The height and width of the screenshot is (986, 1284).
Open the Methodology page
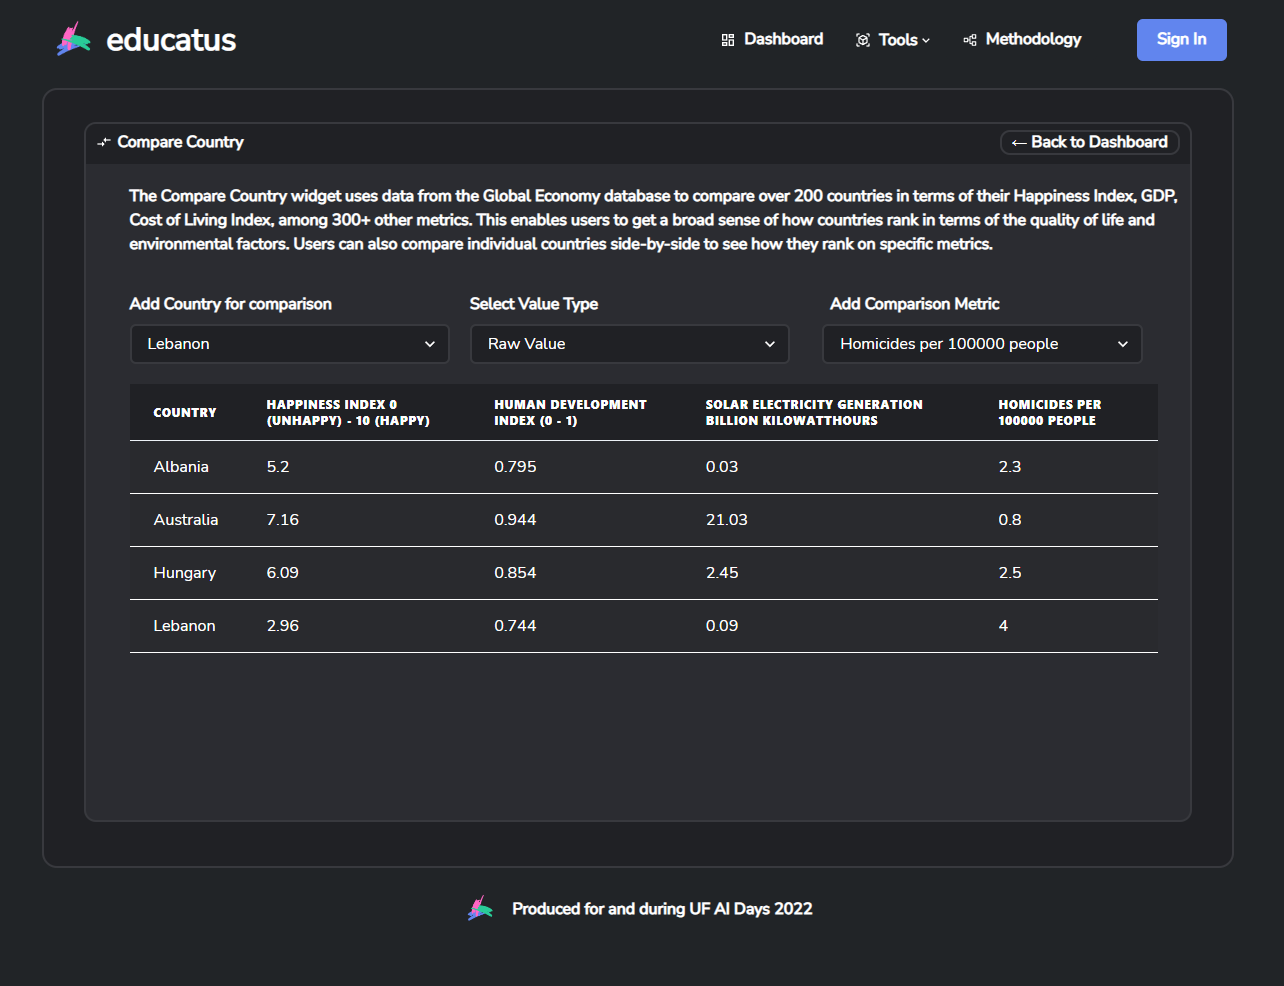coord(1033,39)
